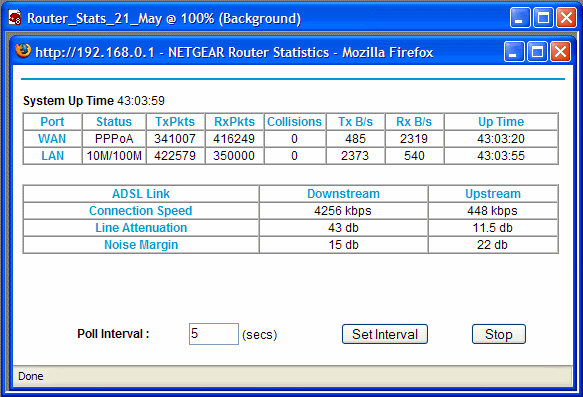
Task: Maximize the Router_Stats_21_May background window
Action: (x=543, y=18)
